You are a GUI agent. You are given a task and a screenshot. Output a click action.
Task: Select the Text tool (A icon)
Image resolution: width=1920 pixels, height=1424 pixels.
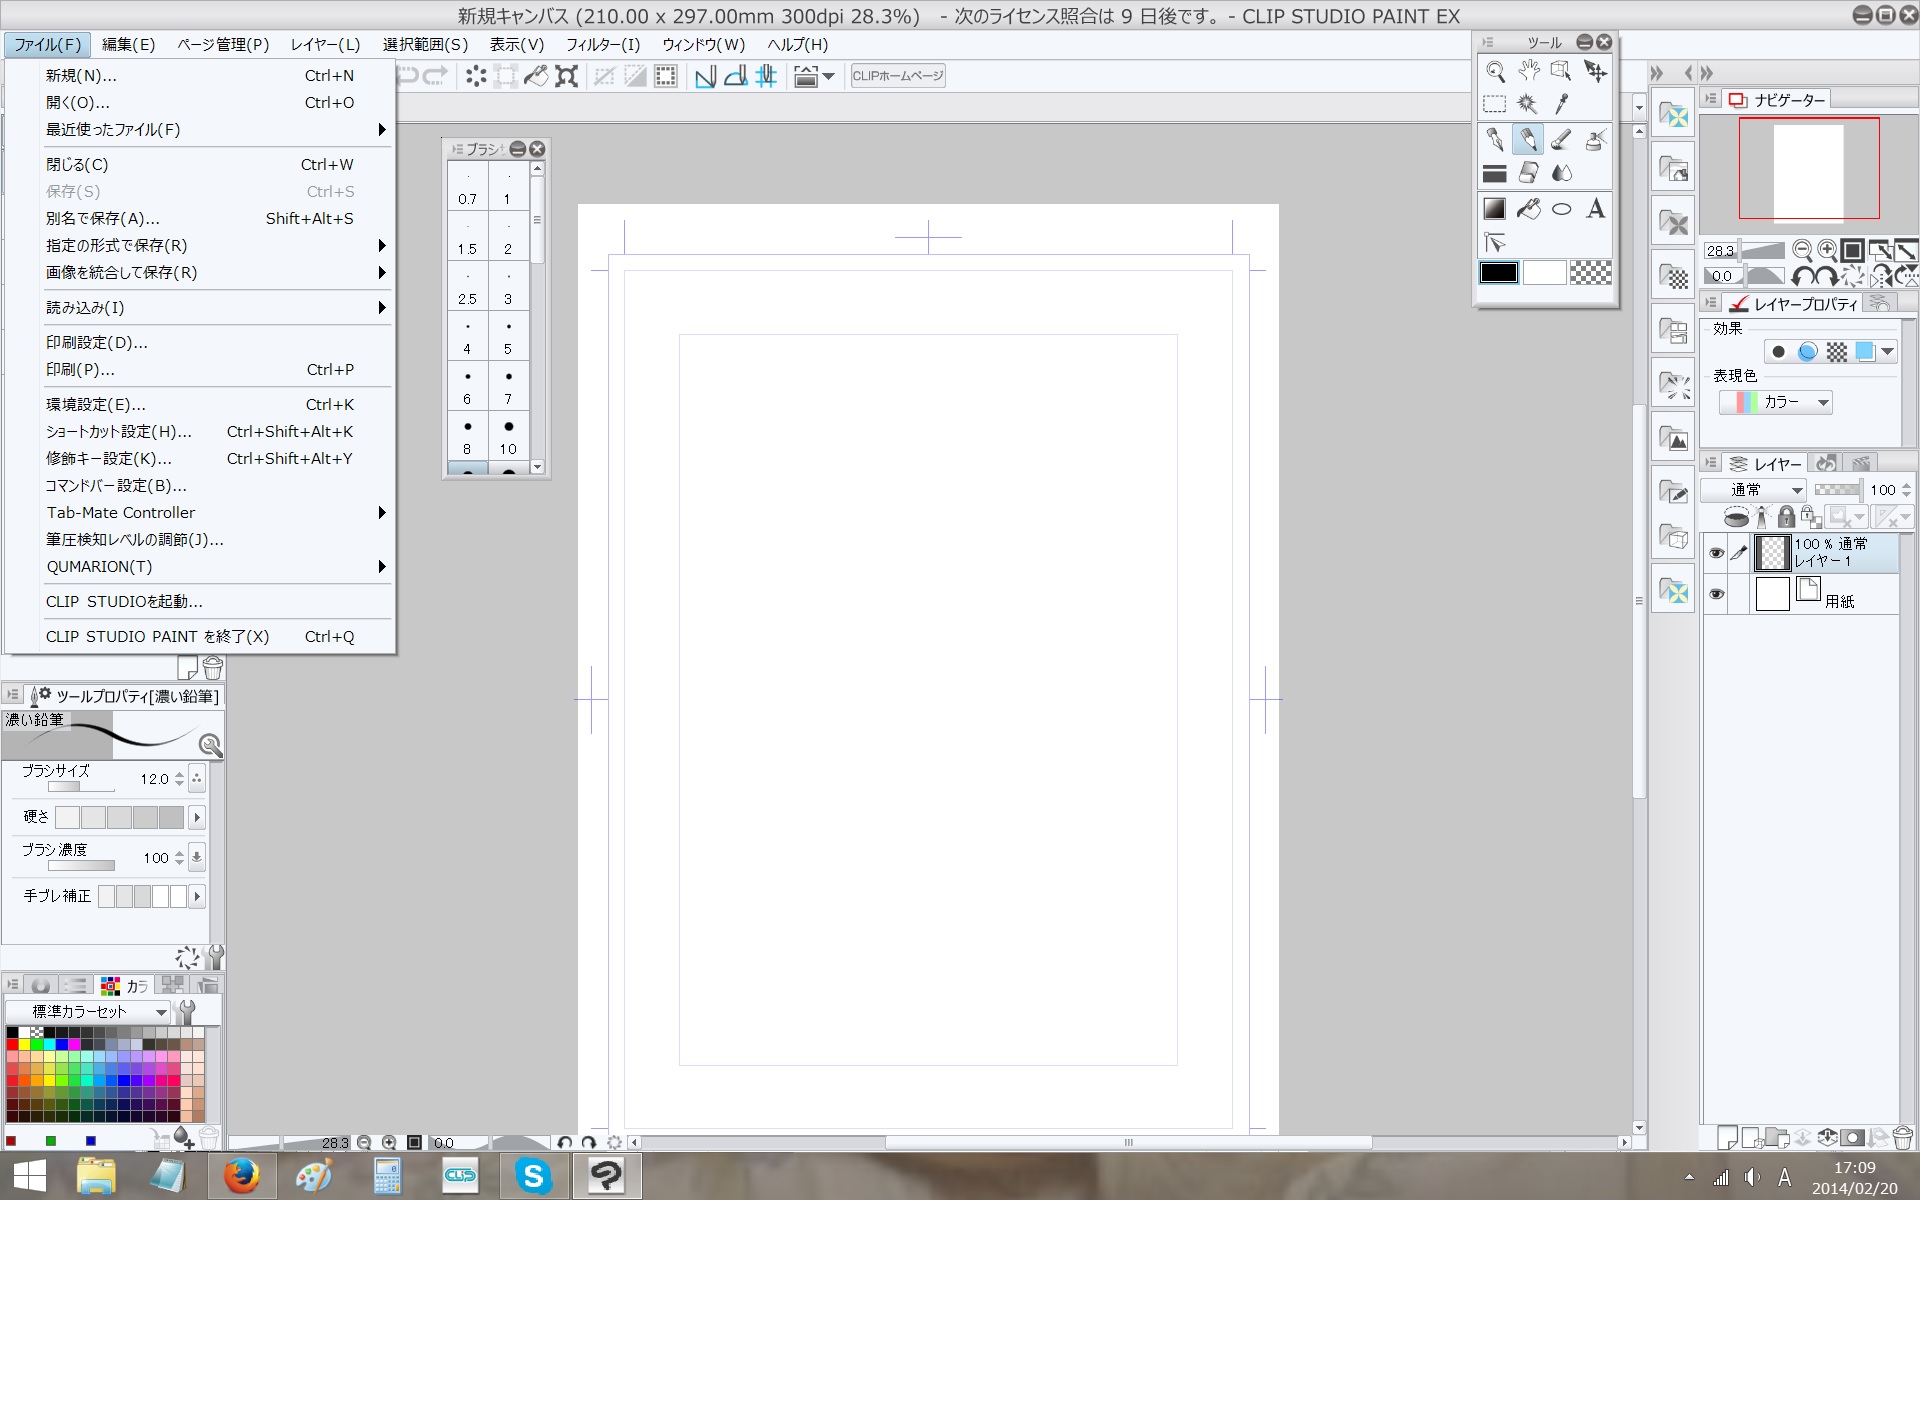coord(1596,209)
